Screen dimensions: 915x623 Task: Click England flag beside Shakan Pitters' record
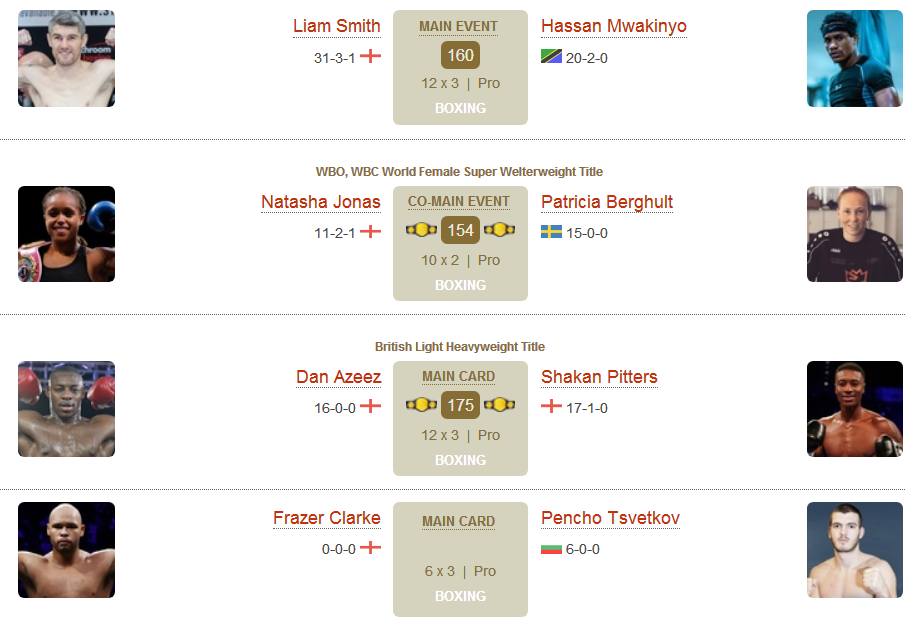551,406
